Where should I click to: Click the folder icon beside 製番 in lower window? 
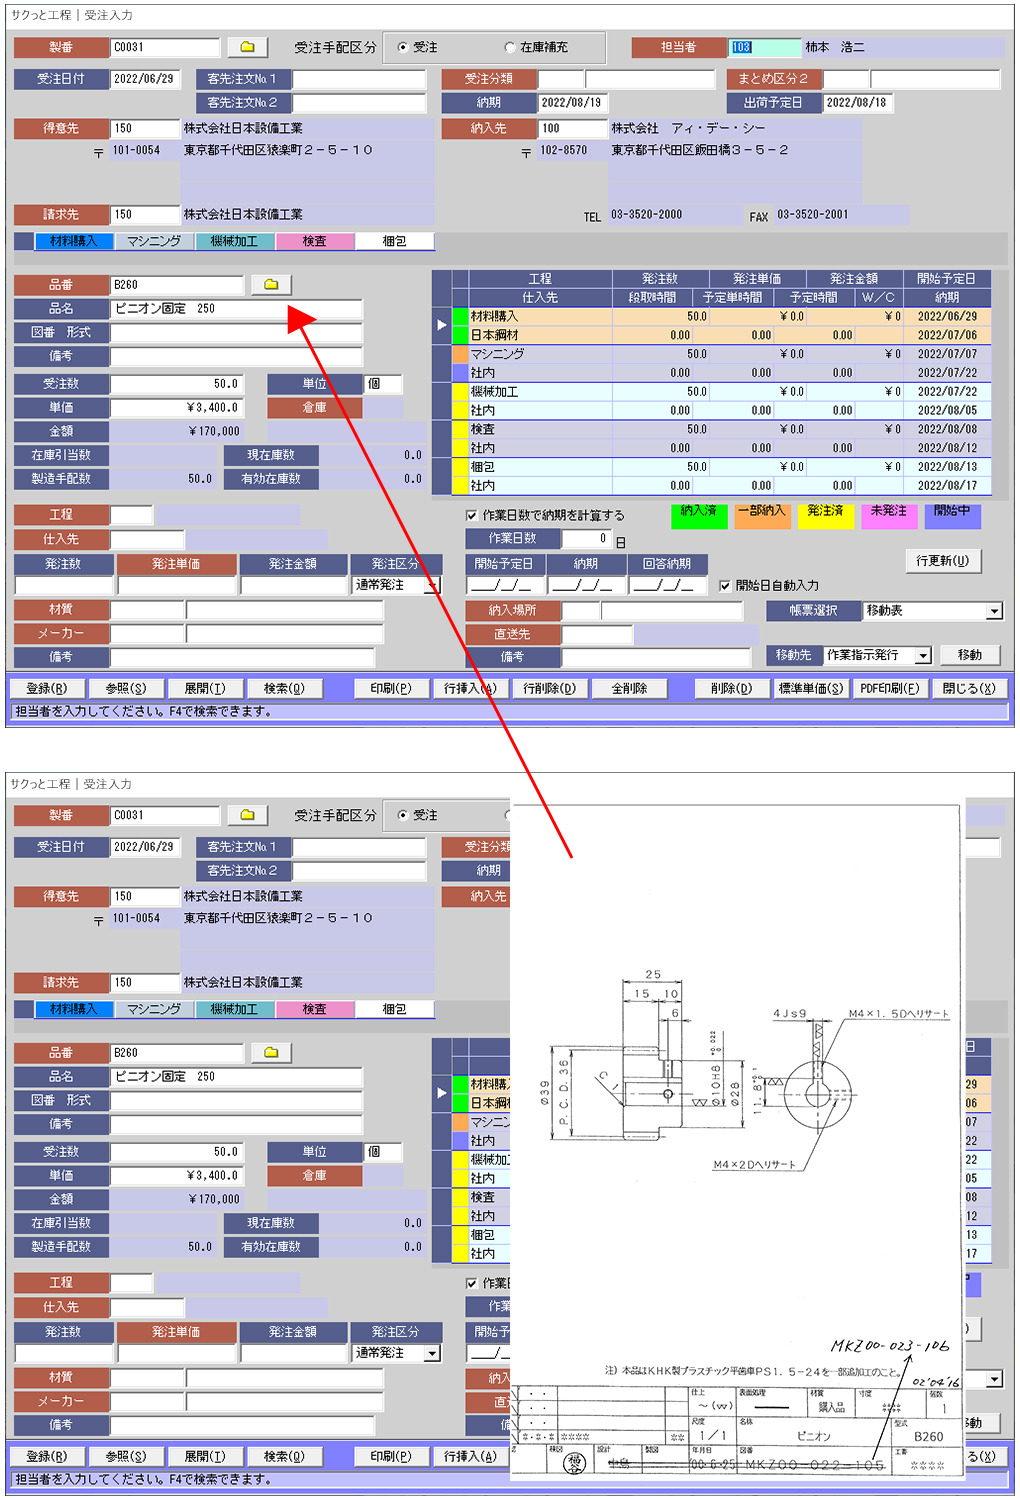247,815
